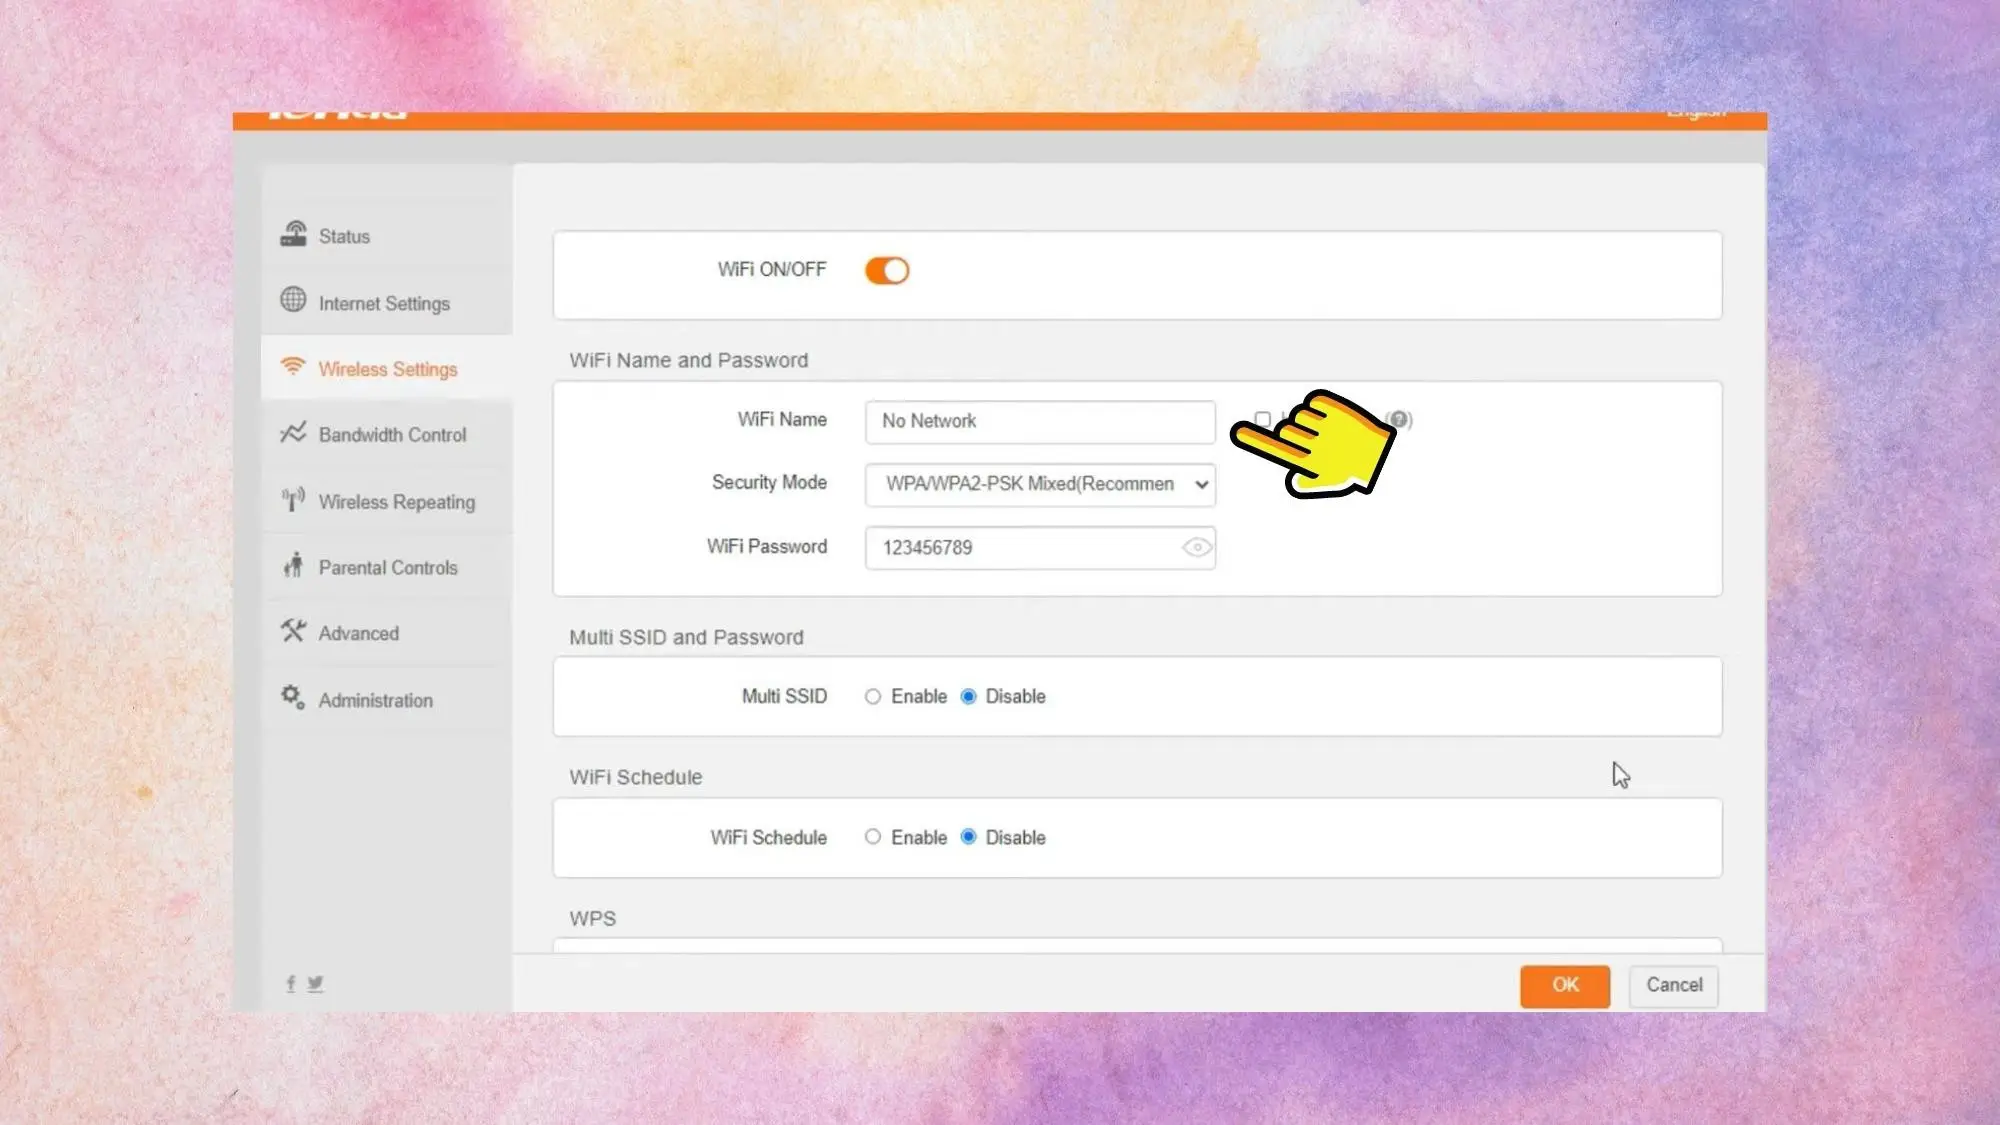Viewport: 2000px width, 1125px height.
Task: Open the Bandwidth Control graph icon
Action: [293, 432]
